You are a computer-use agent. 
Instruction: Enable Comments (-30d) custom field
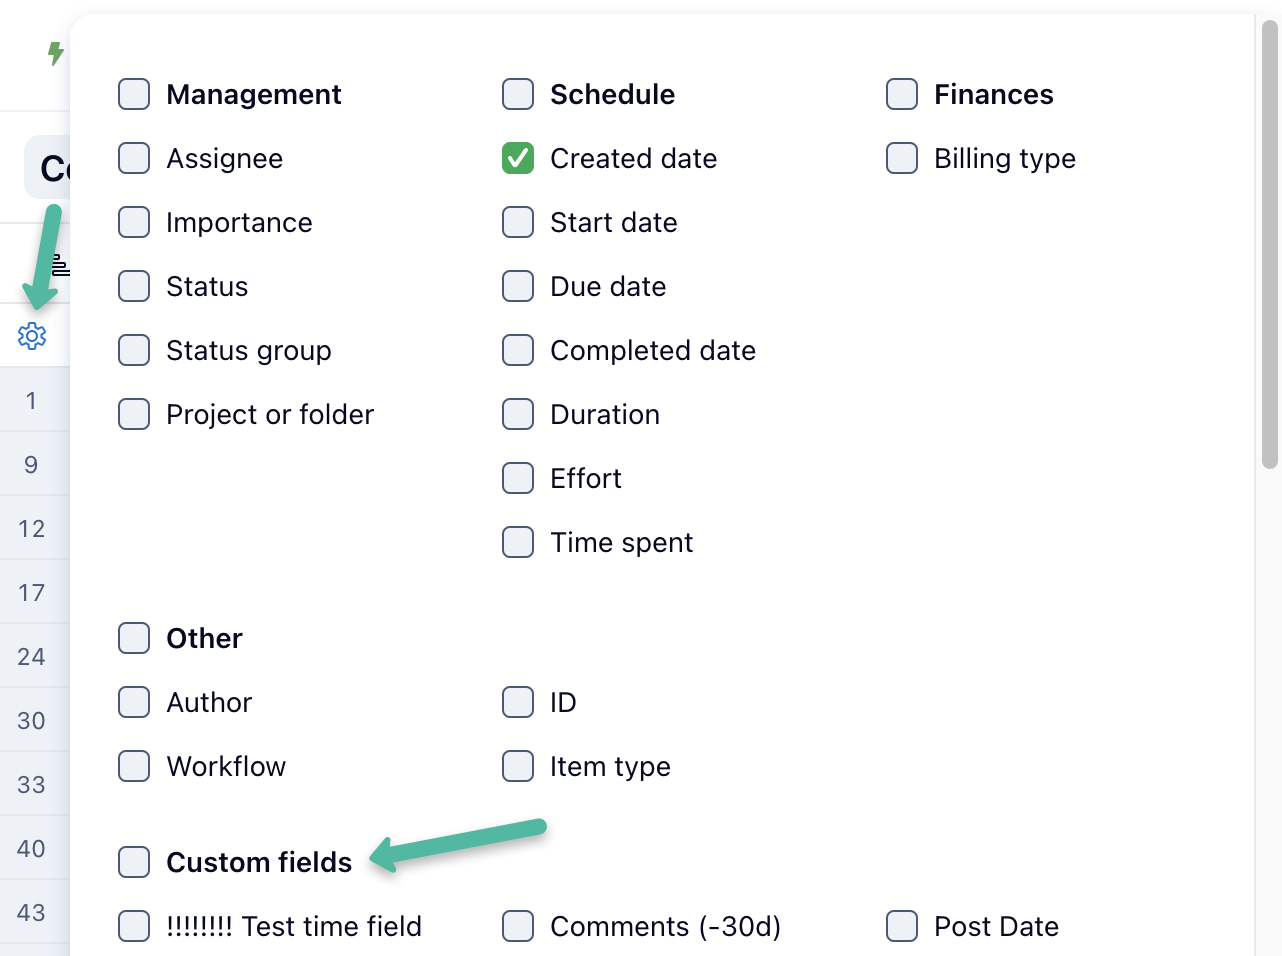click(x=518, y=926)
